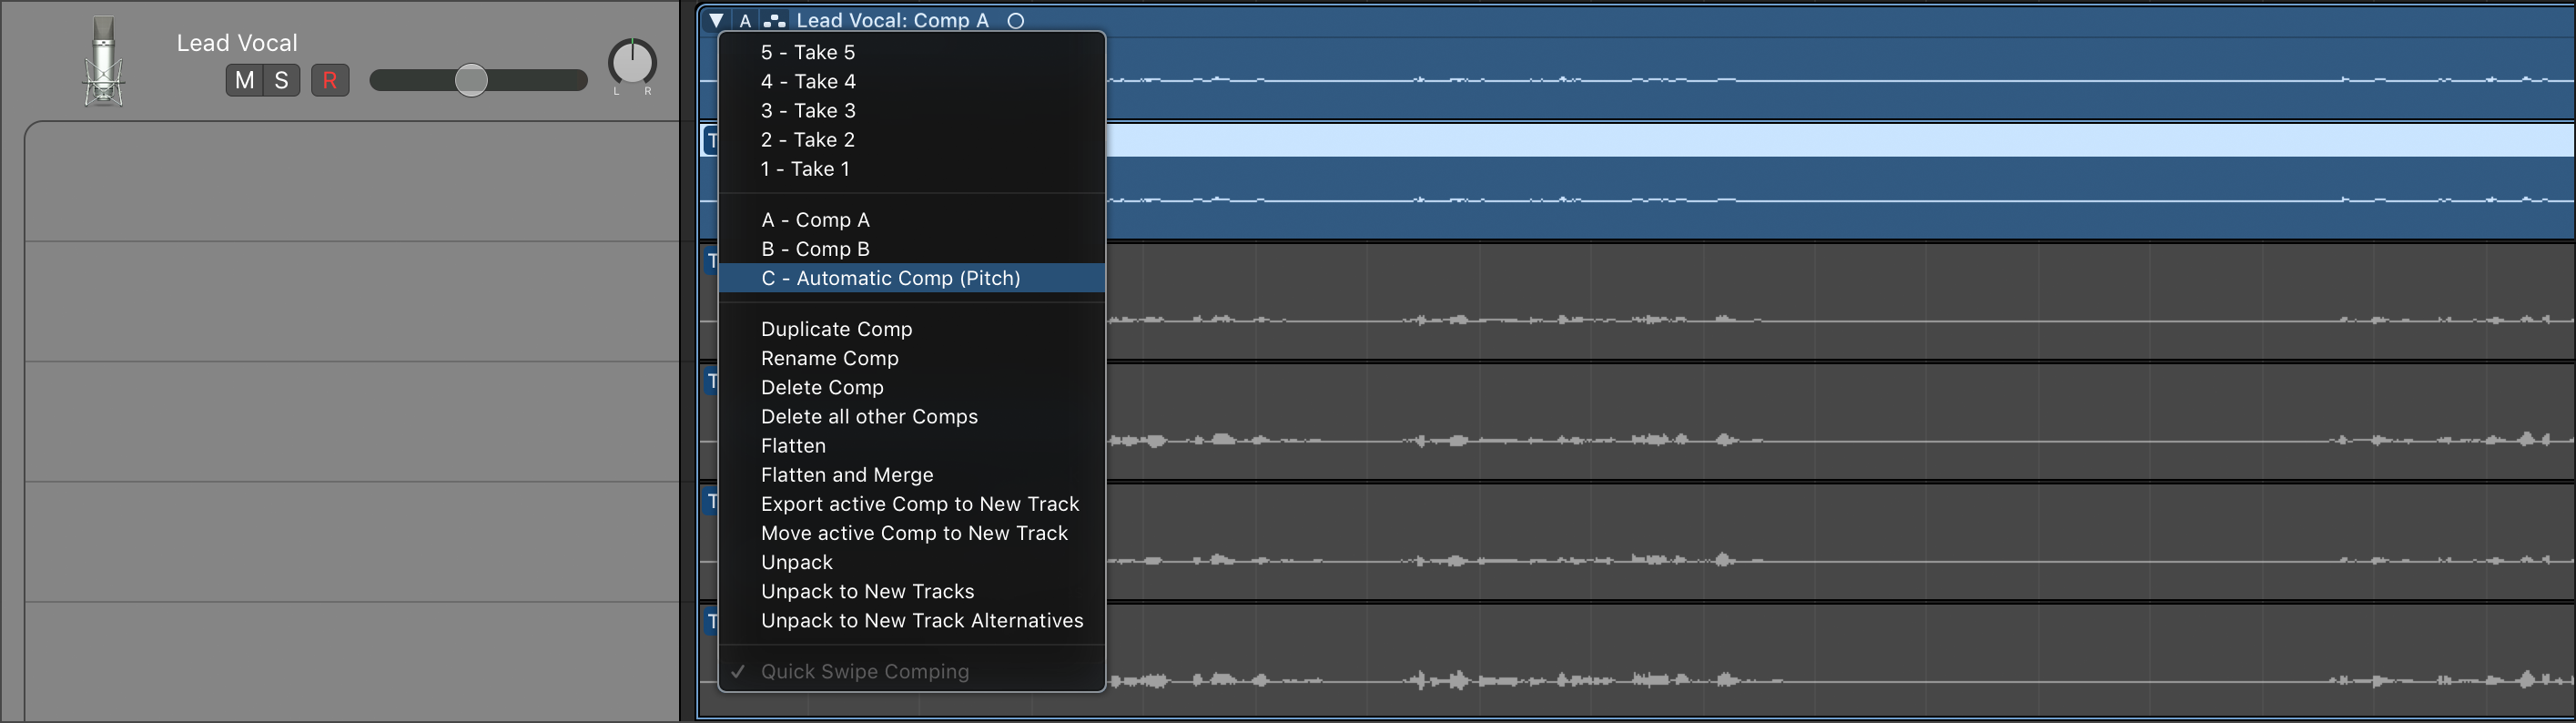
Task: Click Export active Comp to New Track
Action: [x=919, y=504]
